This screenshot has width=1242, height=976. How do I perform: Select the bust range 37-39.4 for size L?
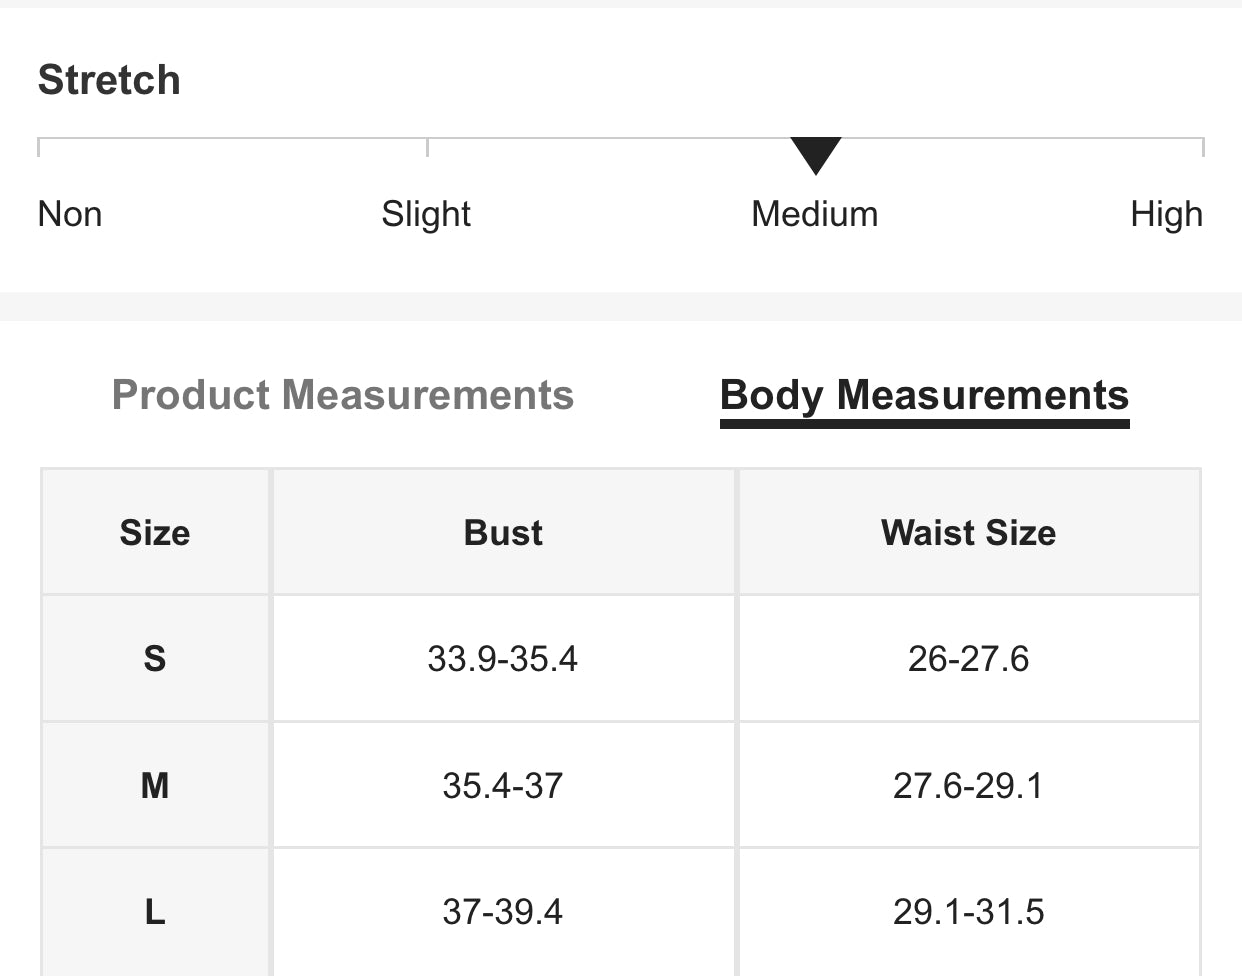(x=503, y=912)
